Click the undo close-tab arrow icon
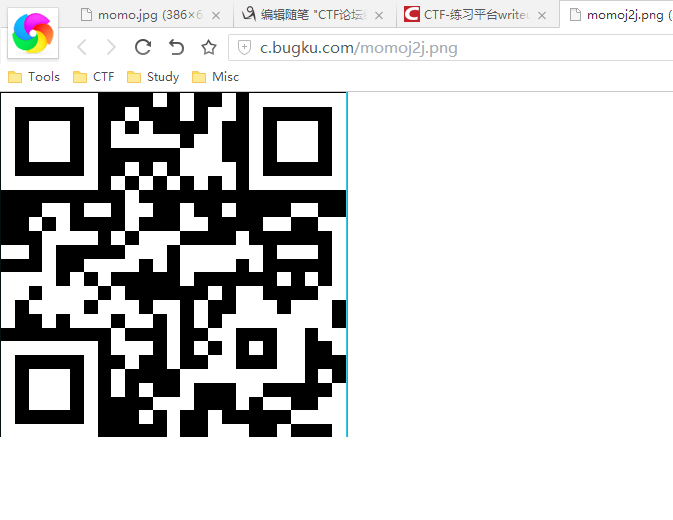The height and width of the screenshot is (520, 673). [x=176, y=47]
